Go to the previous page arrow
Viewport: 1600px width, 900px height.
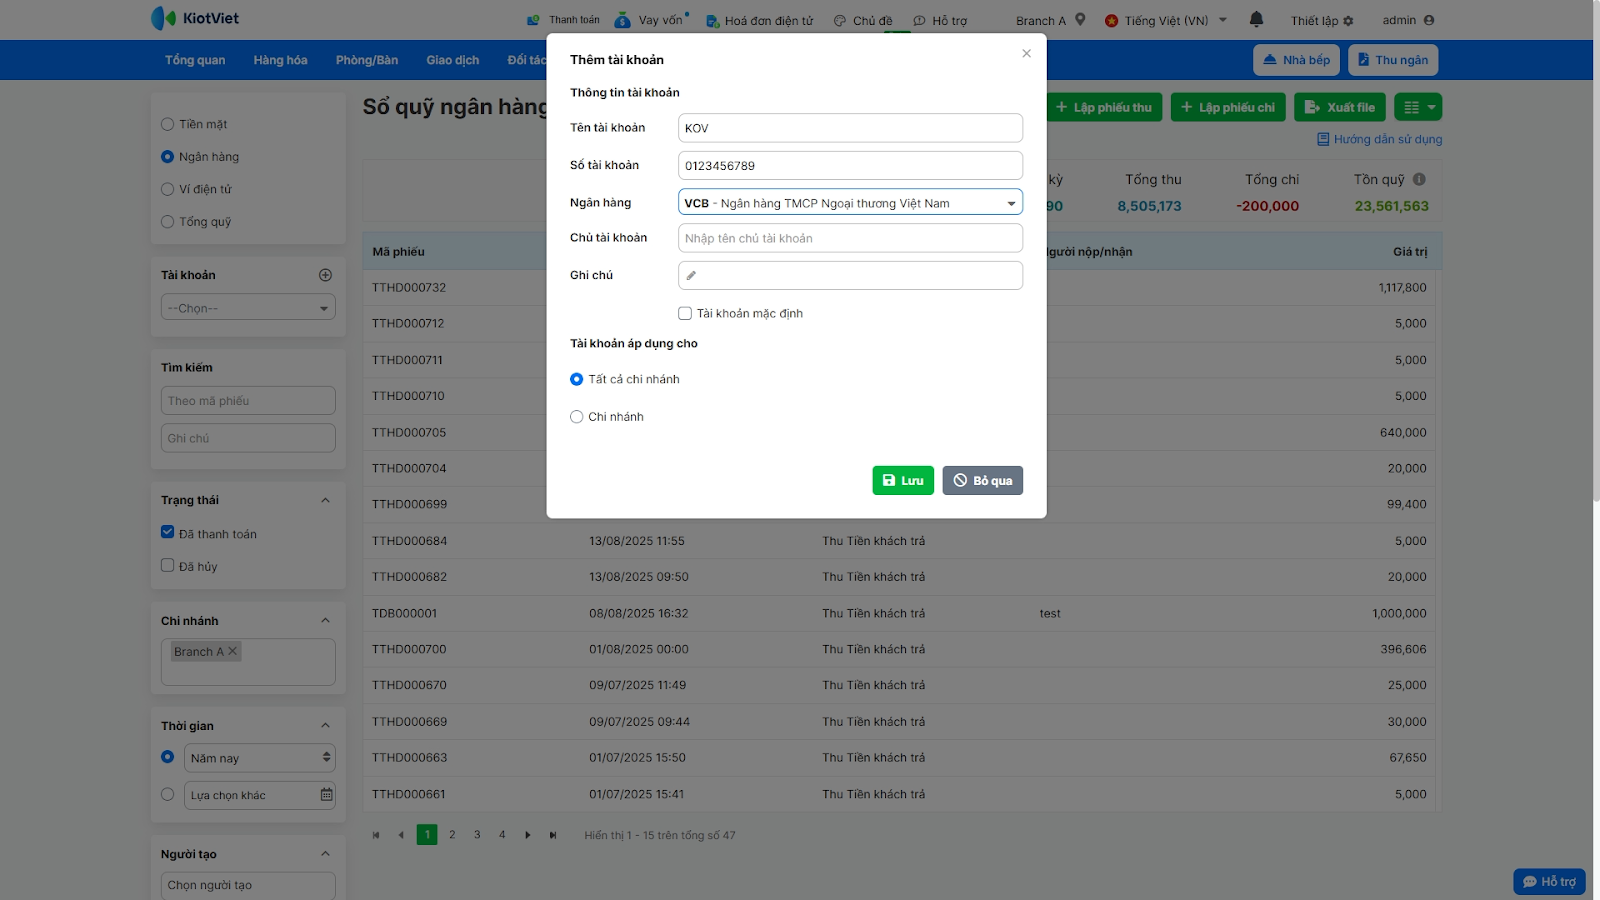click(x=401, y=835)
